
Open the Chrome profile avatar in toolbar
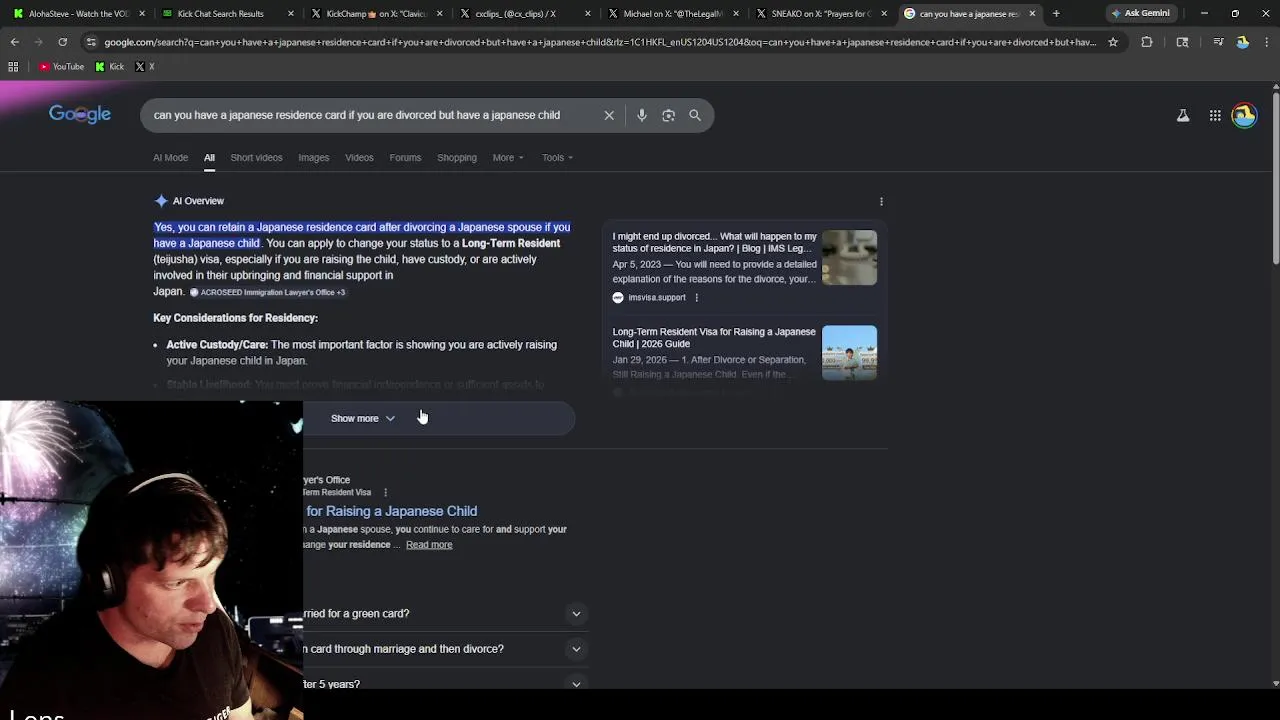tap(1242, 42)
